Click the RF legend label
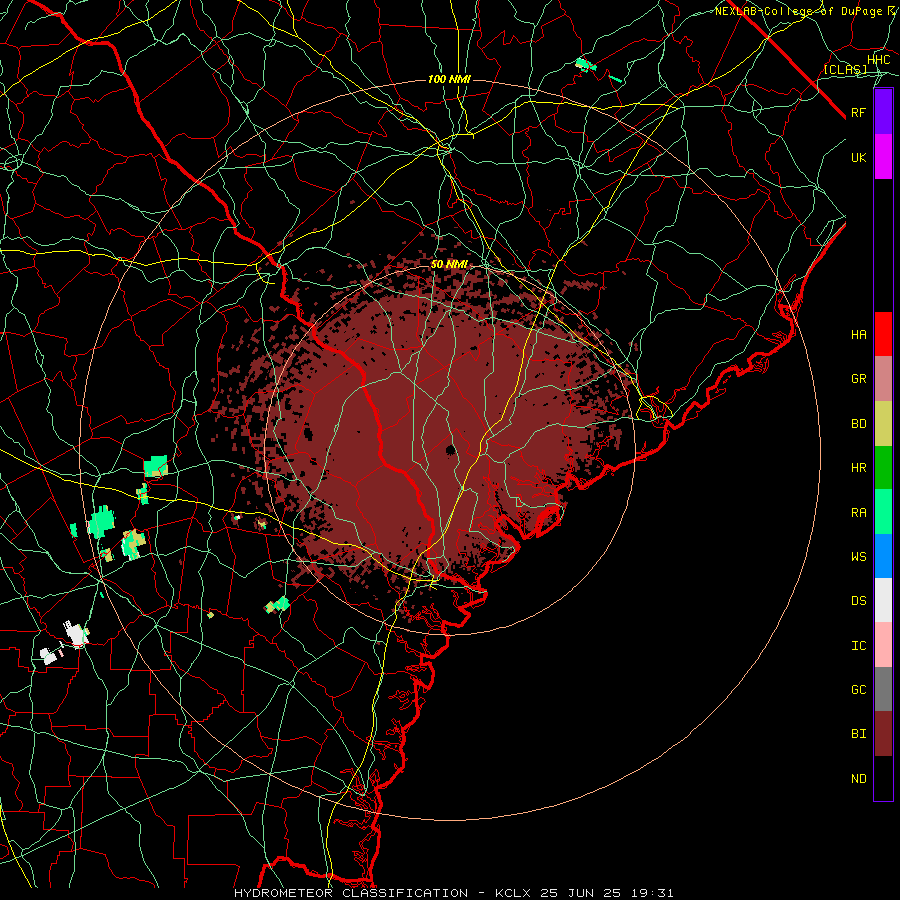900x900 pixels. point(859,112)
